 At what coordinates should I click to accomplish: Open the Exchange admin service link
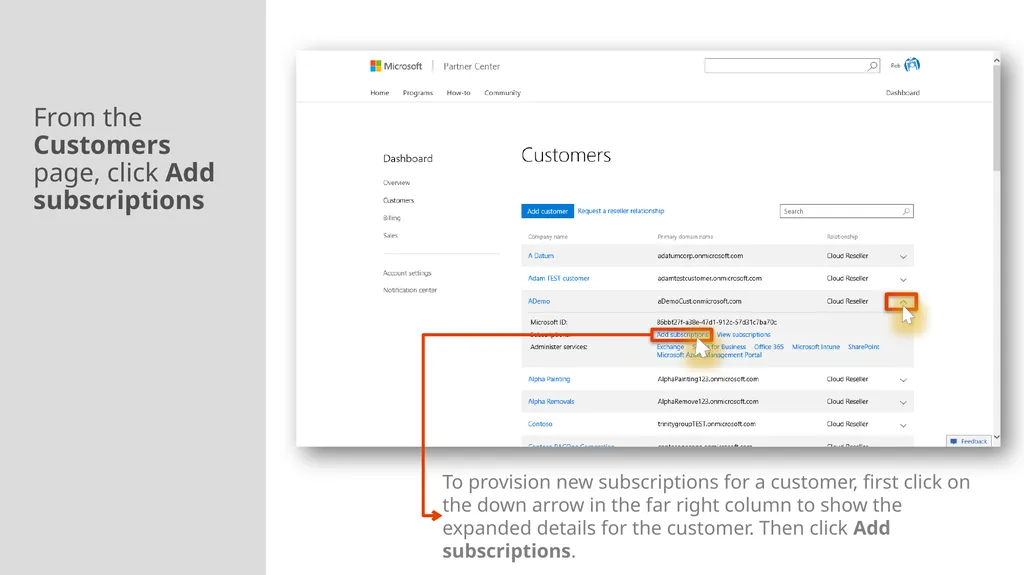click(670, 347)
